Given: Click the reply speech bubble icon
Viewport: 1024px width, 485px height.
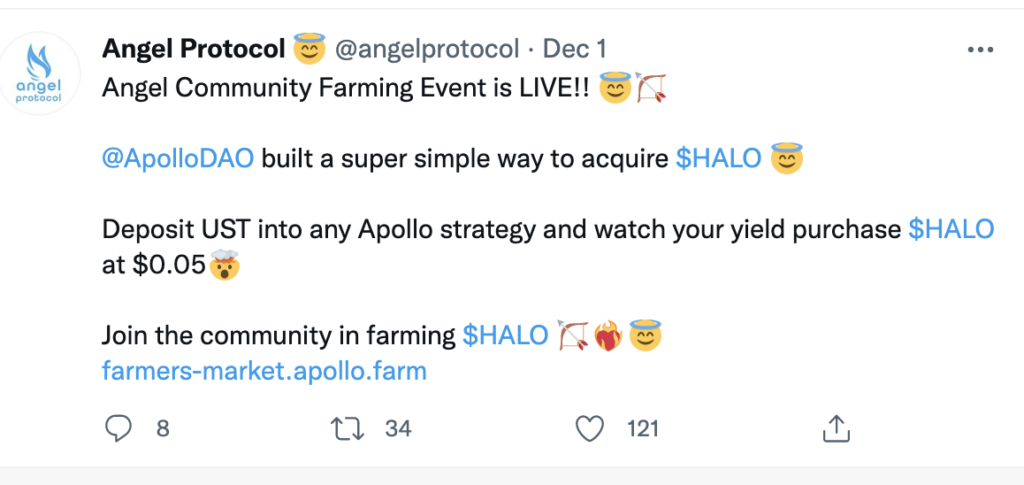Looking at the screenshot, I should pyautogui.click(x=119, y=429).
